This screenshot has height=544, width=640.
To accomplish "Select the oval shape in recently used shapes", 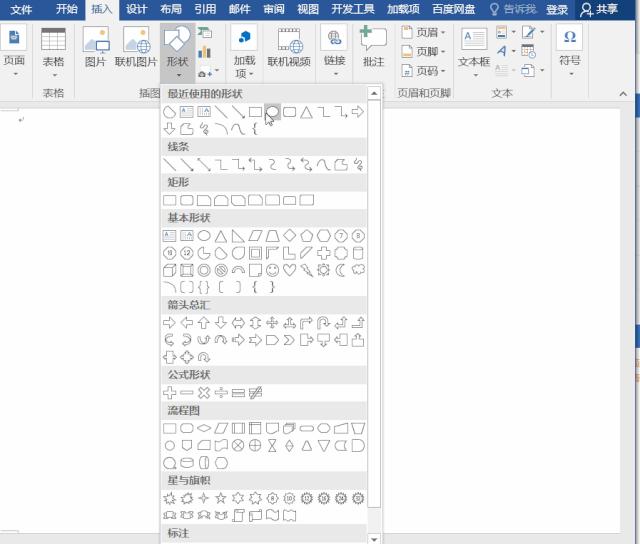I will click(x=272, y=111).
